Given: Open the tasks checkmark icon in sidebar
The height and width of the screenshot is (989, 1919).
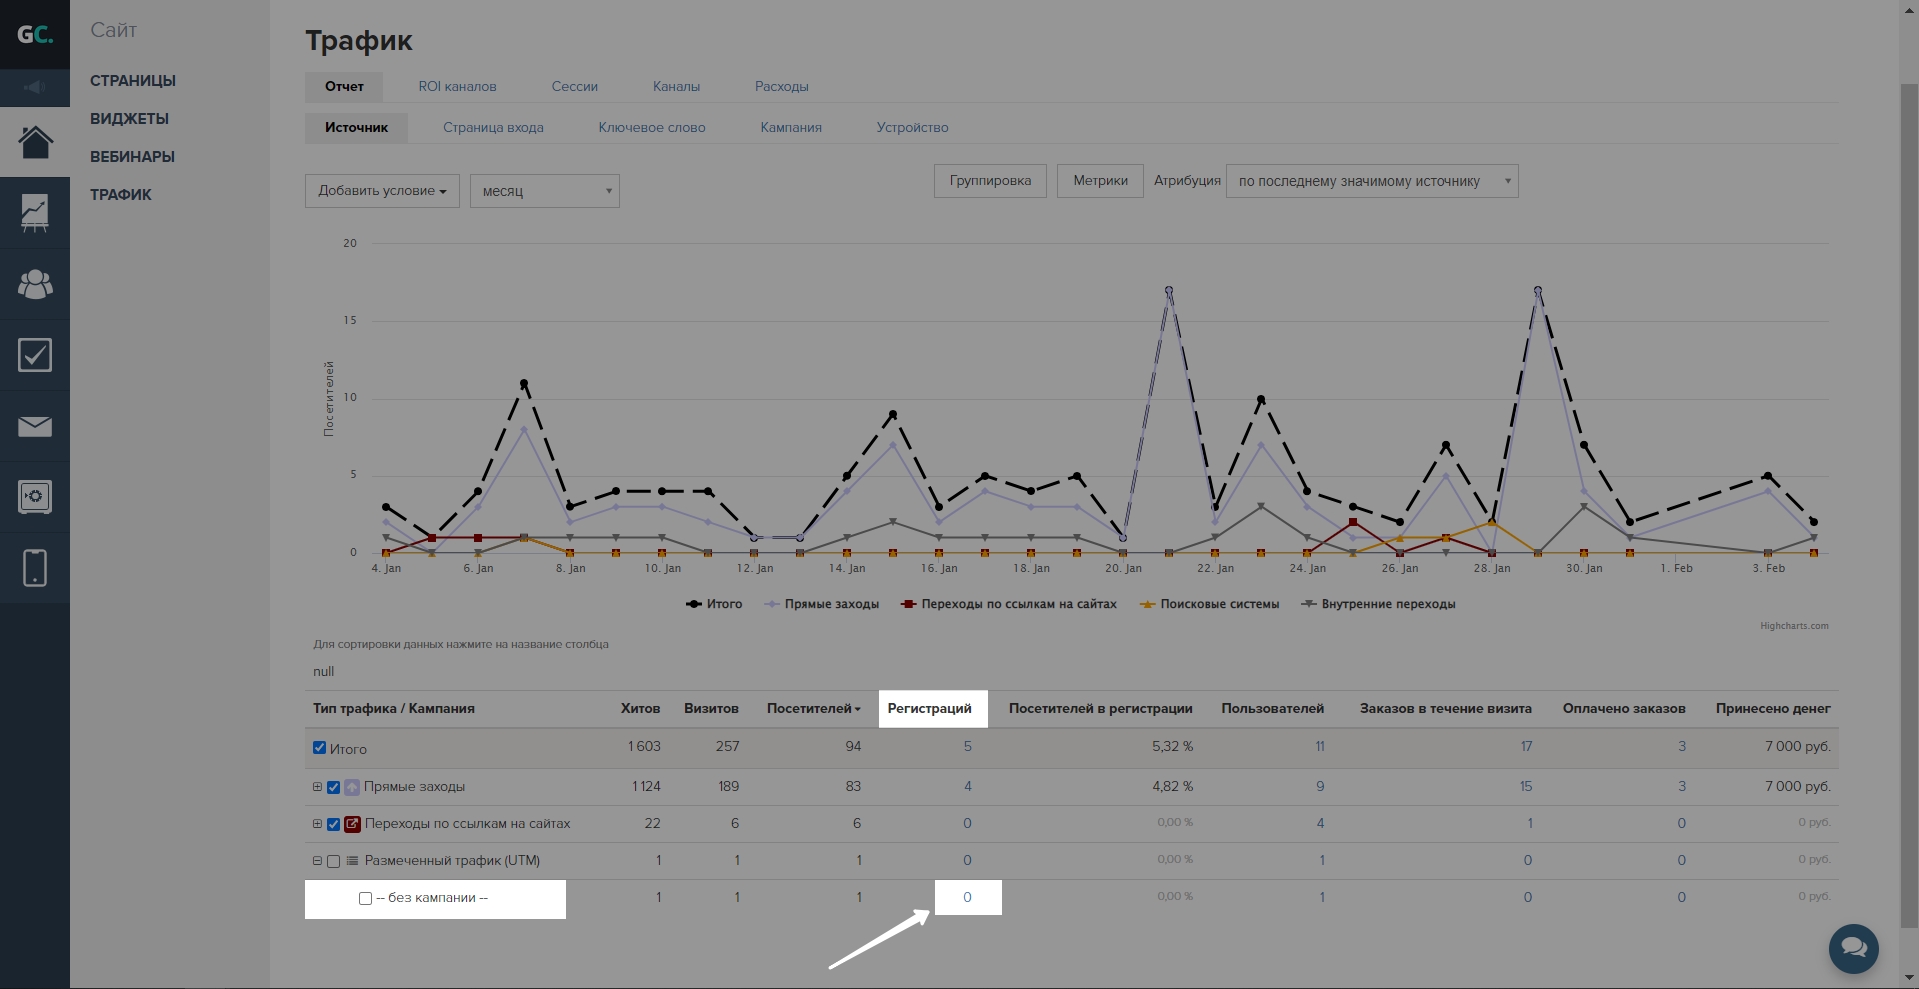Looking at the screenshot, I should (x=35, y=355).
